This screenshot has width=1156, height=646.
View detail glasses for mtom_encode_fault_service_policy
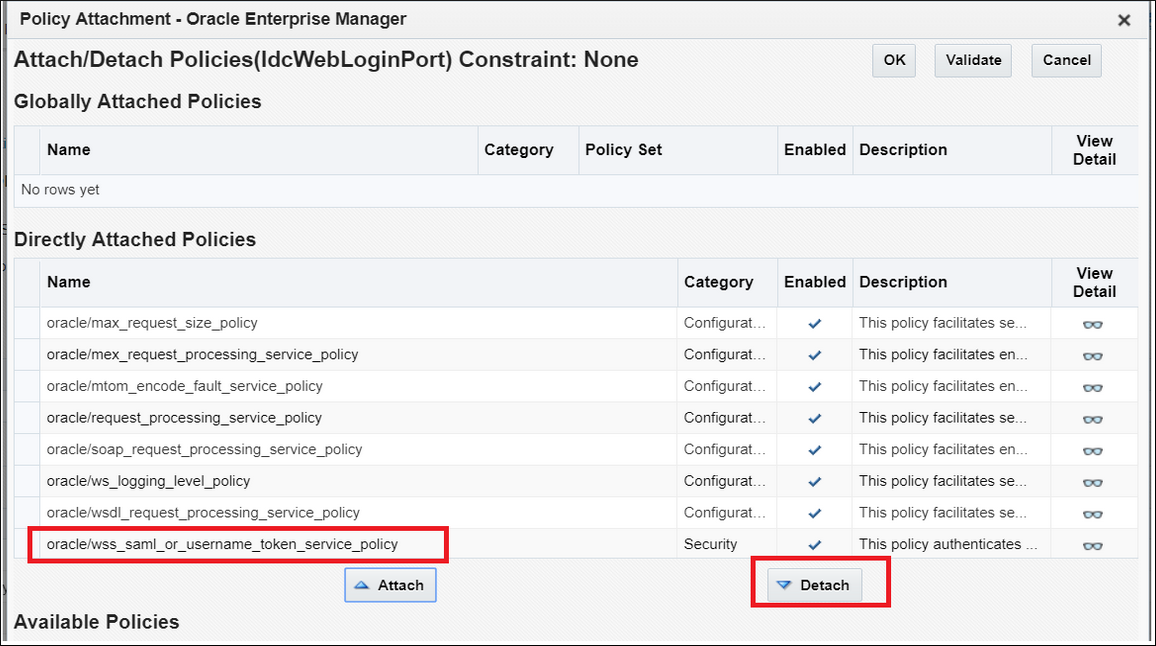(x=1093, y=388)
